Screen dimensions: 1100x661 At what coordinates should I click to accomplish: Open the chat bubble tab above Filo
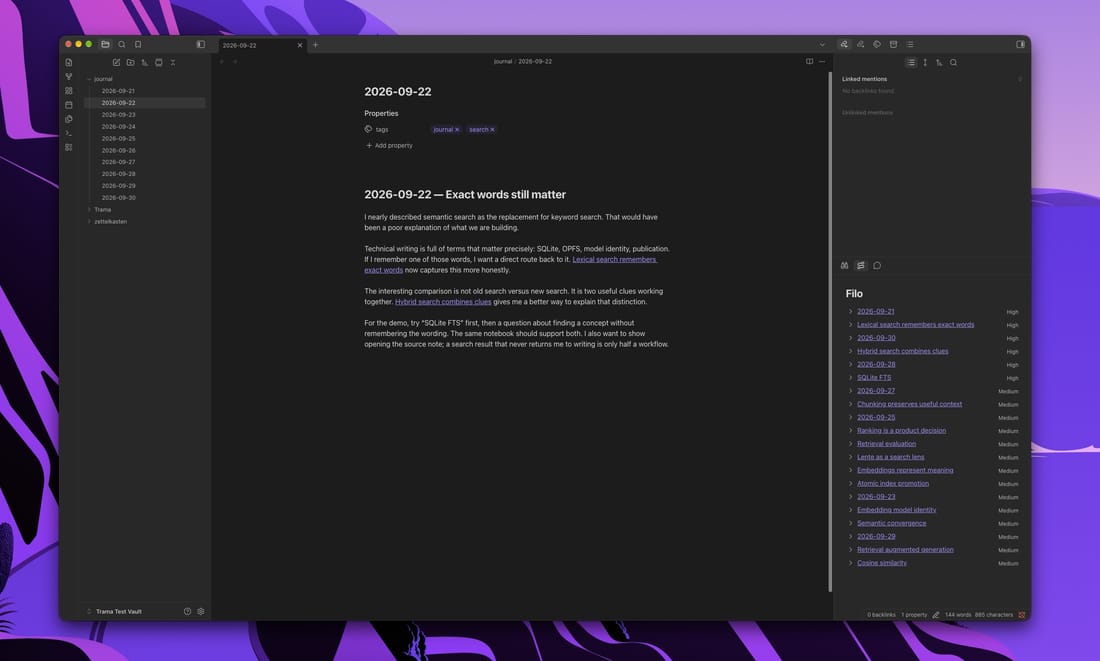pos(877,265)
